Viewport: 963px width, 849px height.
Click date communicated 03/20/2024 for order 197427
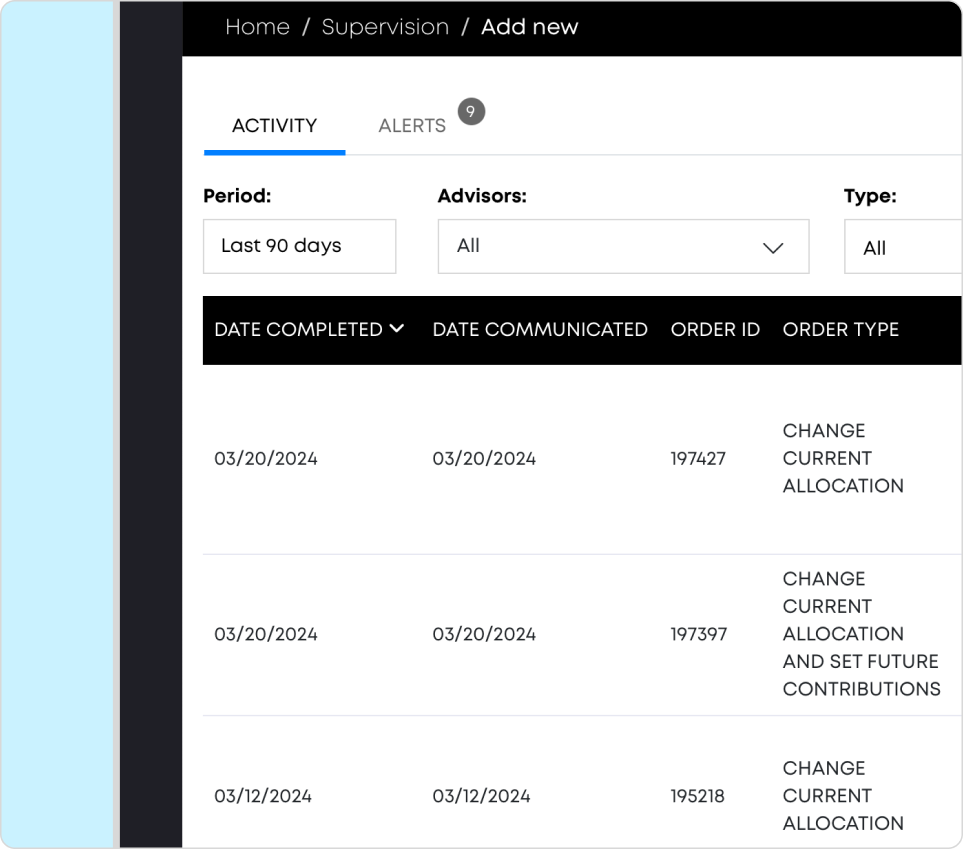[x=484, y=458]
